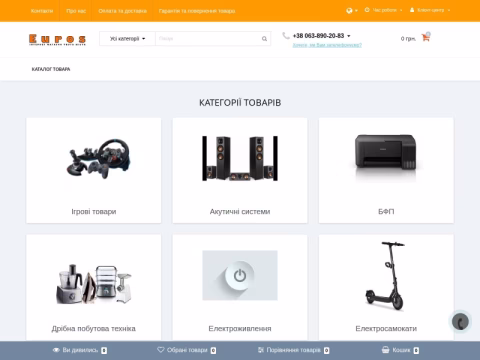Open the 'Контакти' menu item
The image size is (480, 360).
coord(42,11)
